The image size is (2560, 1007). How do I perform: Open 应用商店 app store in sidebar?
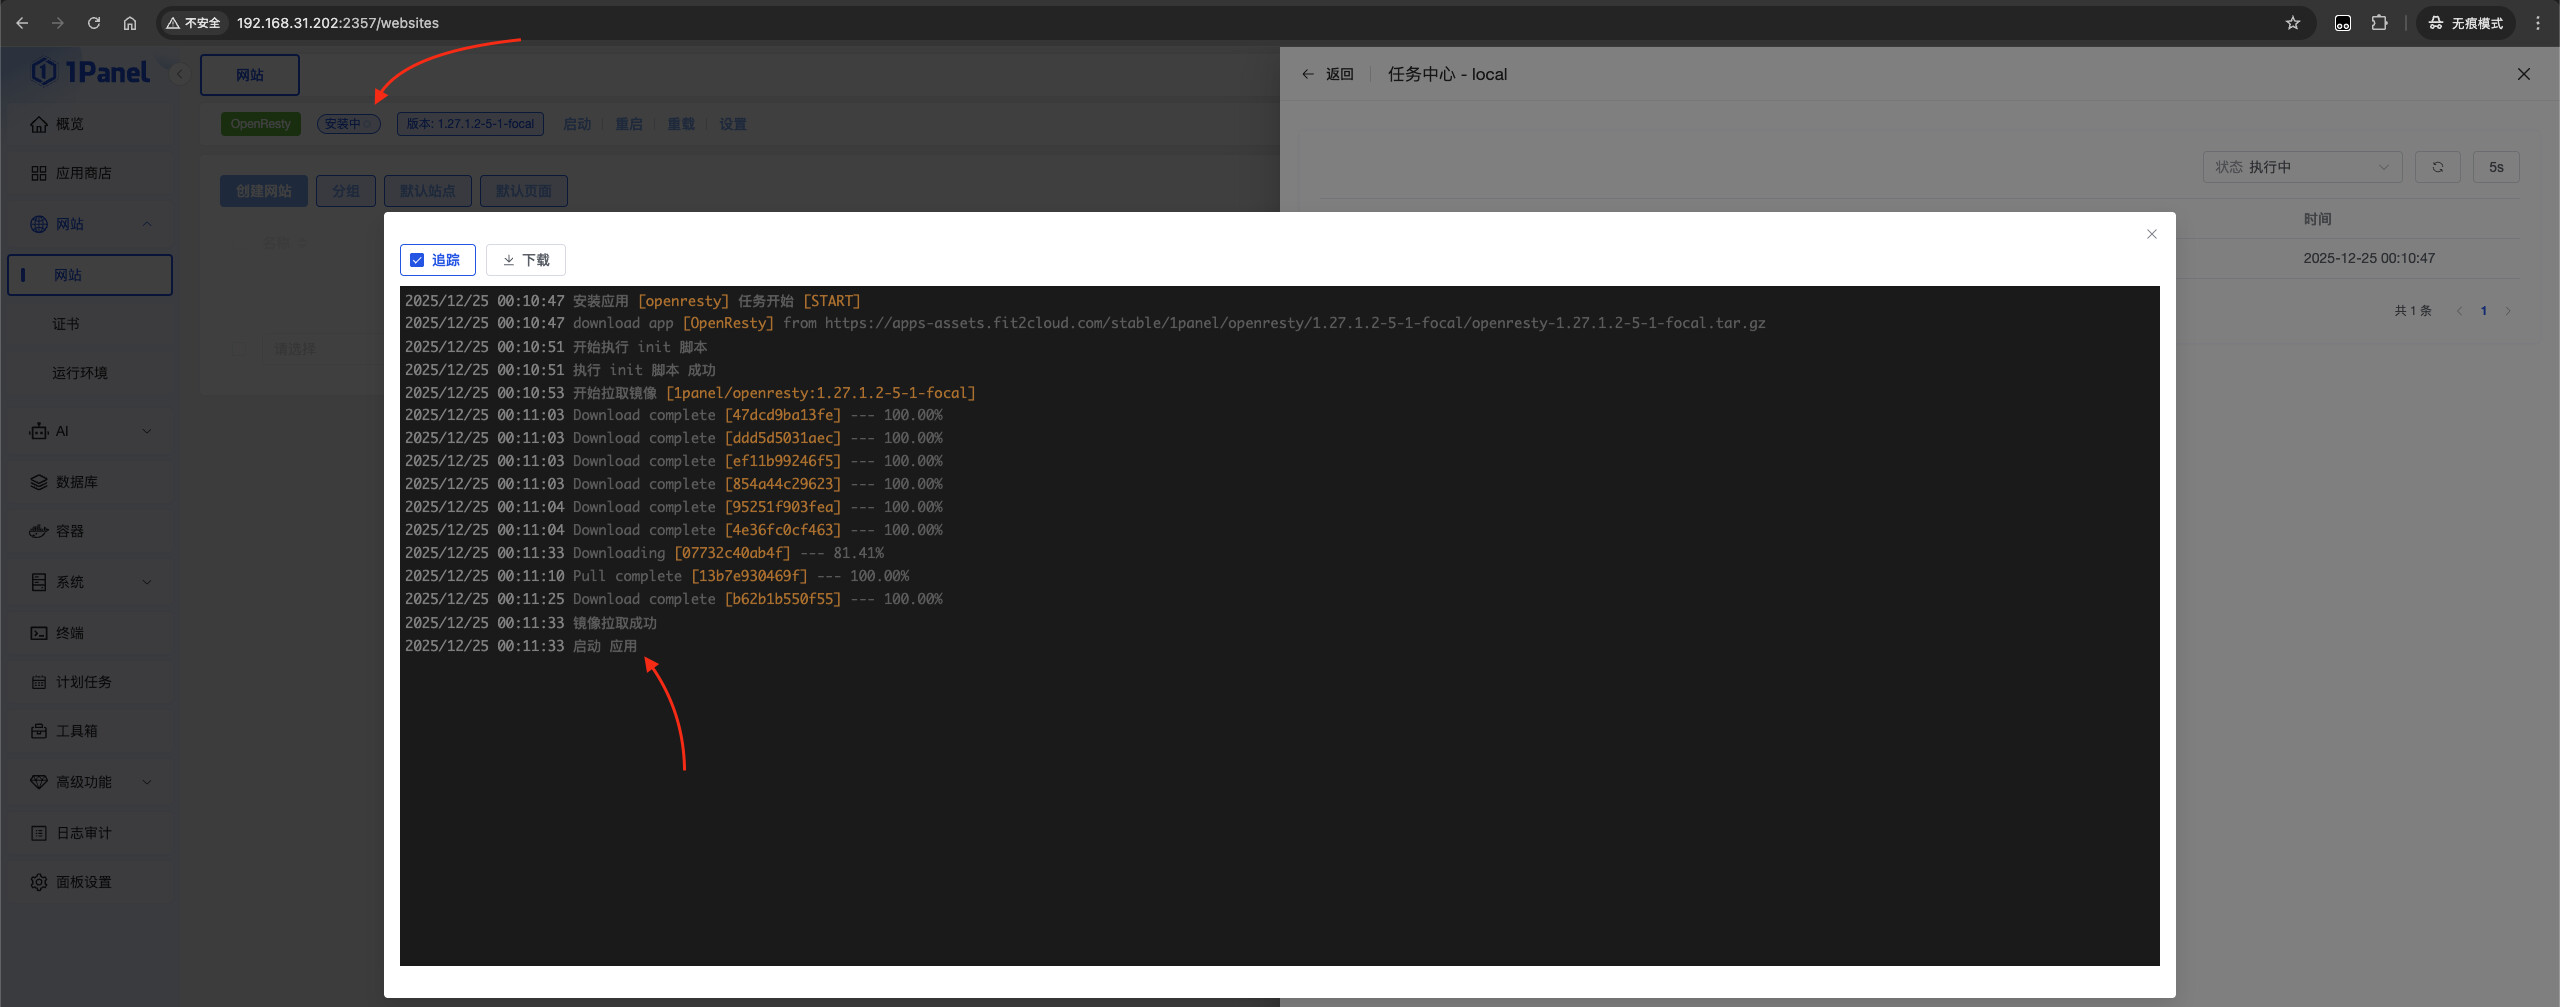[x=83, y=173]
